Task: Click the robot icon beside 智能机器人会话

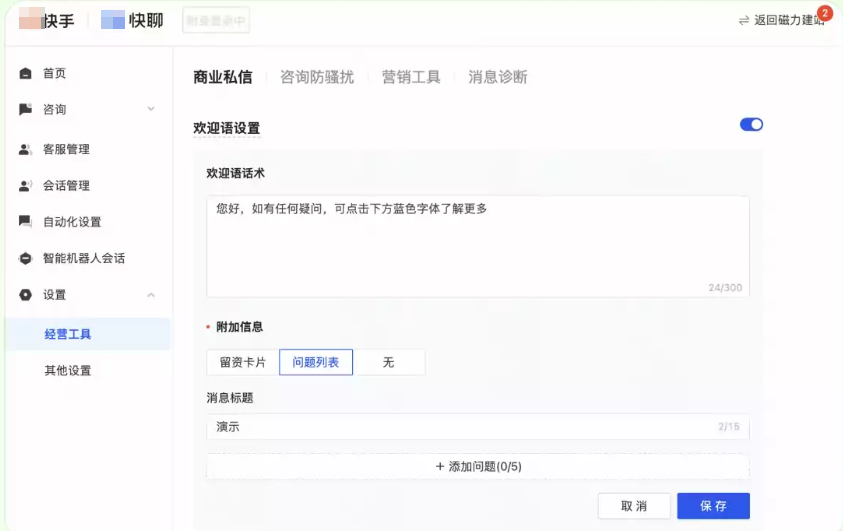Action: tap(25, 259)
